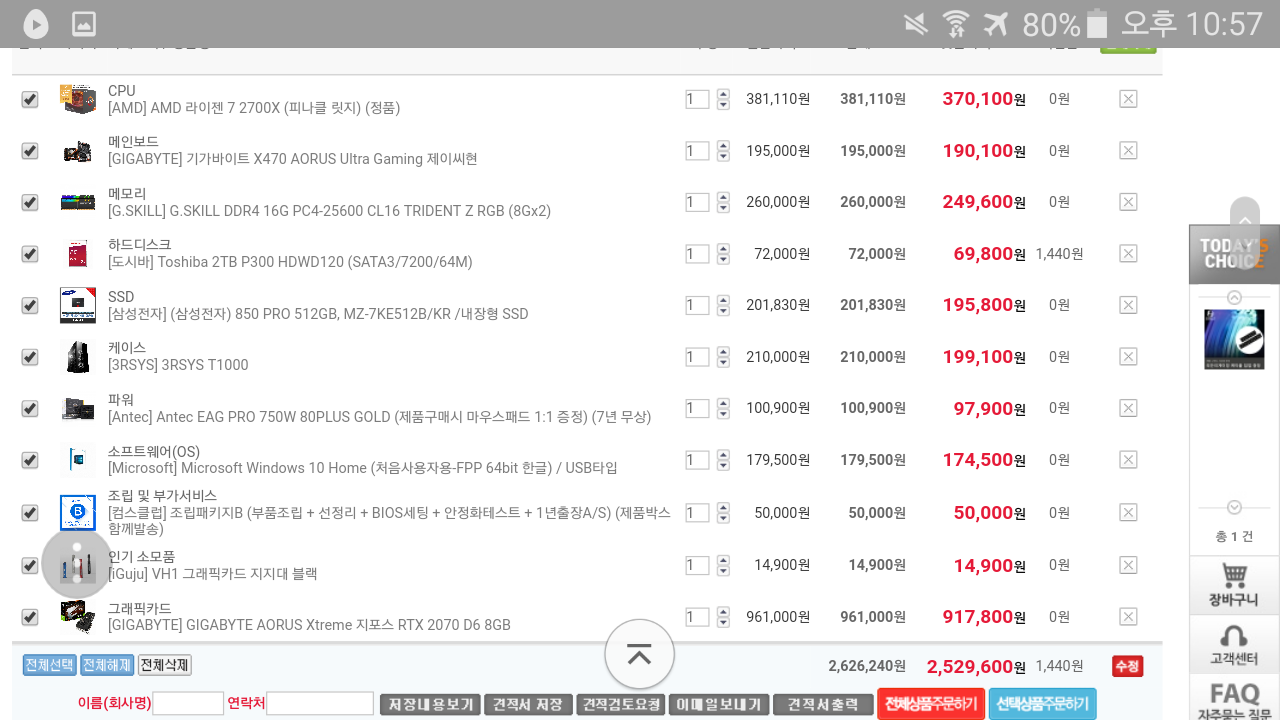
Task: Uncheck the 소프트웨어(OS) item checkbox
Action: click(30, 460)
